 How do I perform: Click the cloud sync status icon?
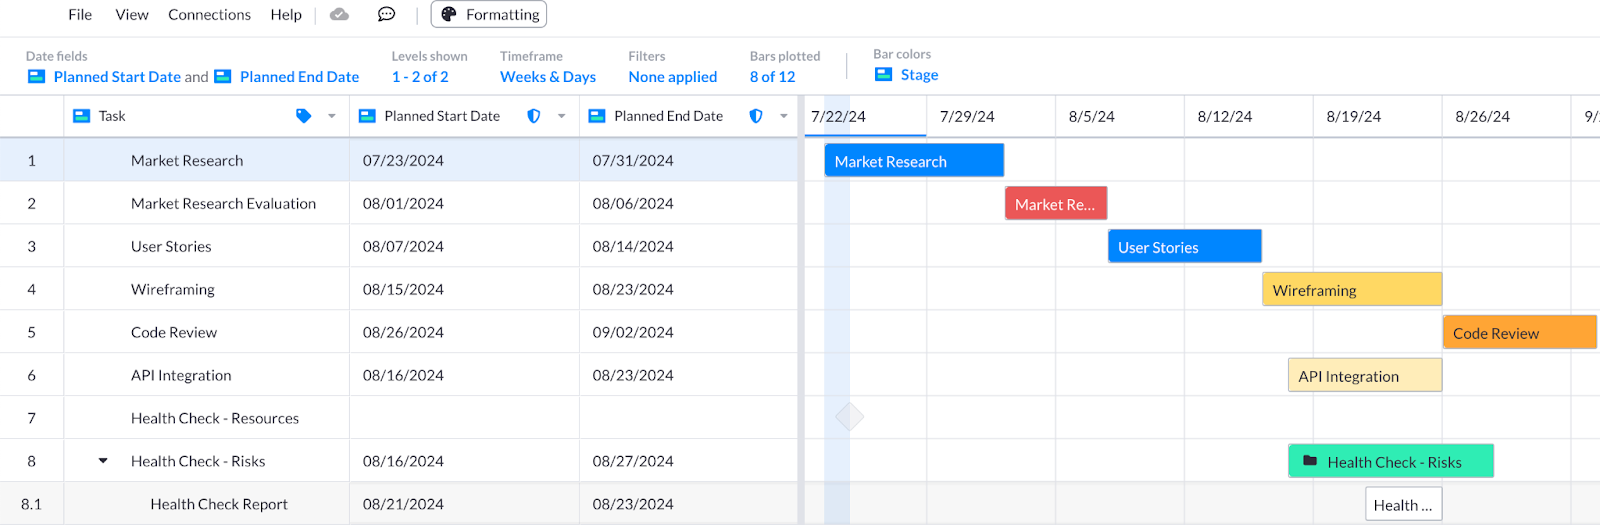[x=340, y=14]
